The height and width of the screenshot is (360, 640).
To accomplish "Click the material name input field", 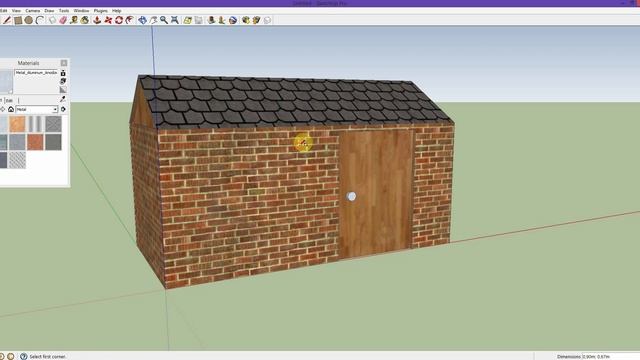I will 36,73.
